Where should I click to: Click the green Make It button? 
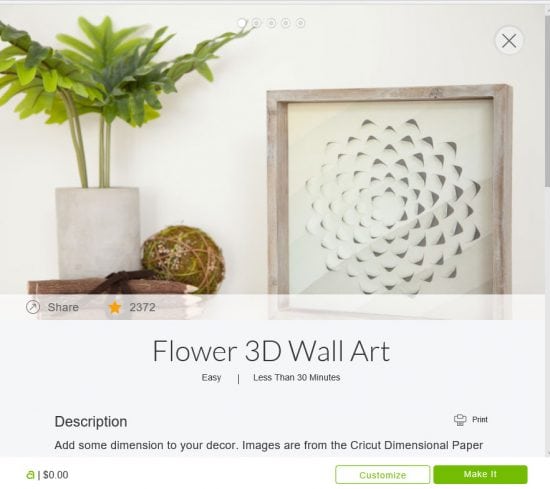point(480,474)
